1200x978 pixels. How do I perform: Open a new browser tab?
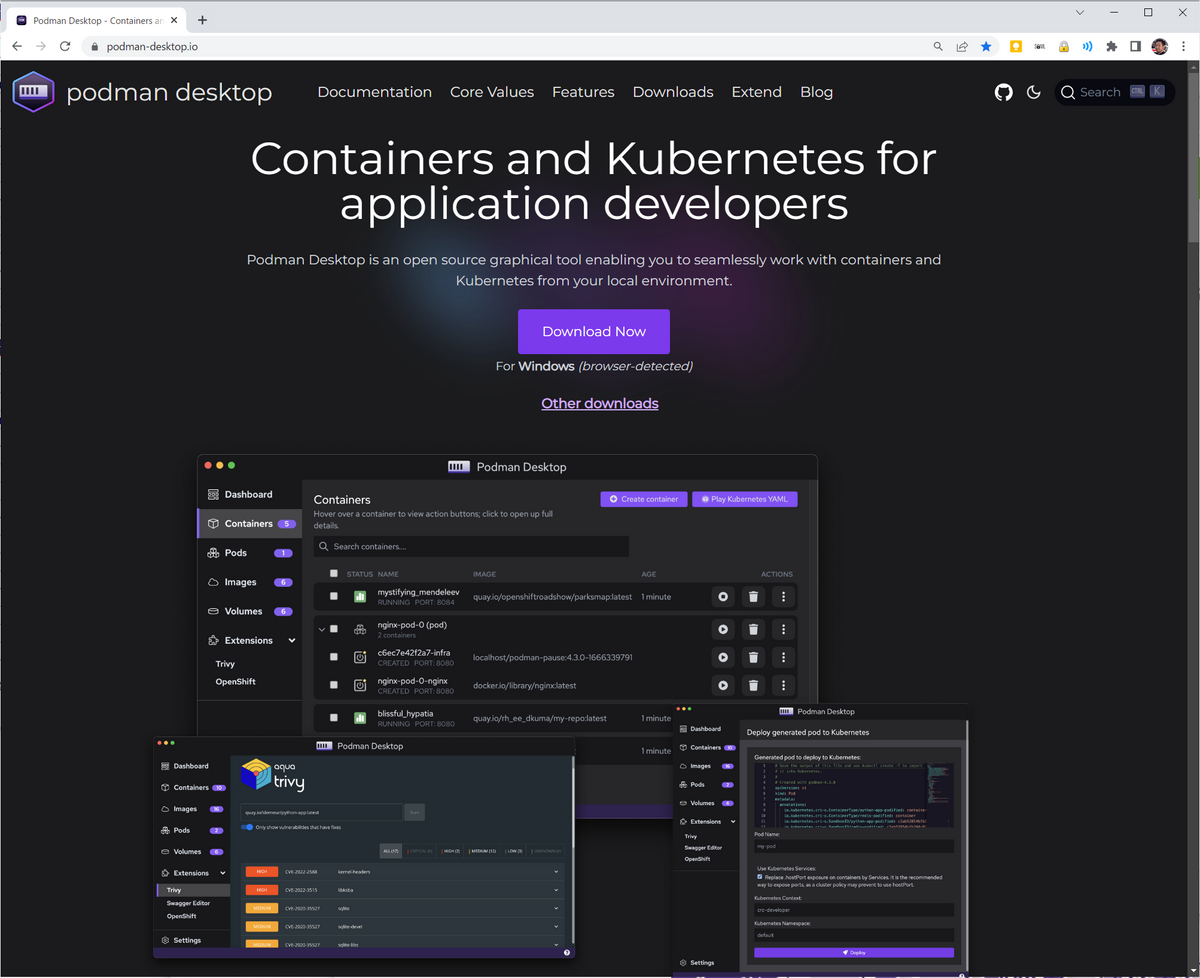202,20
